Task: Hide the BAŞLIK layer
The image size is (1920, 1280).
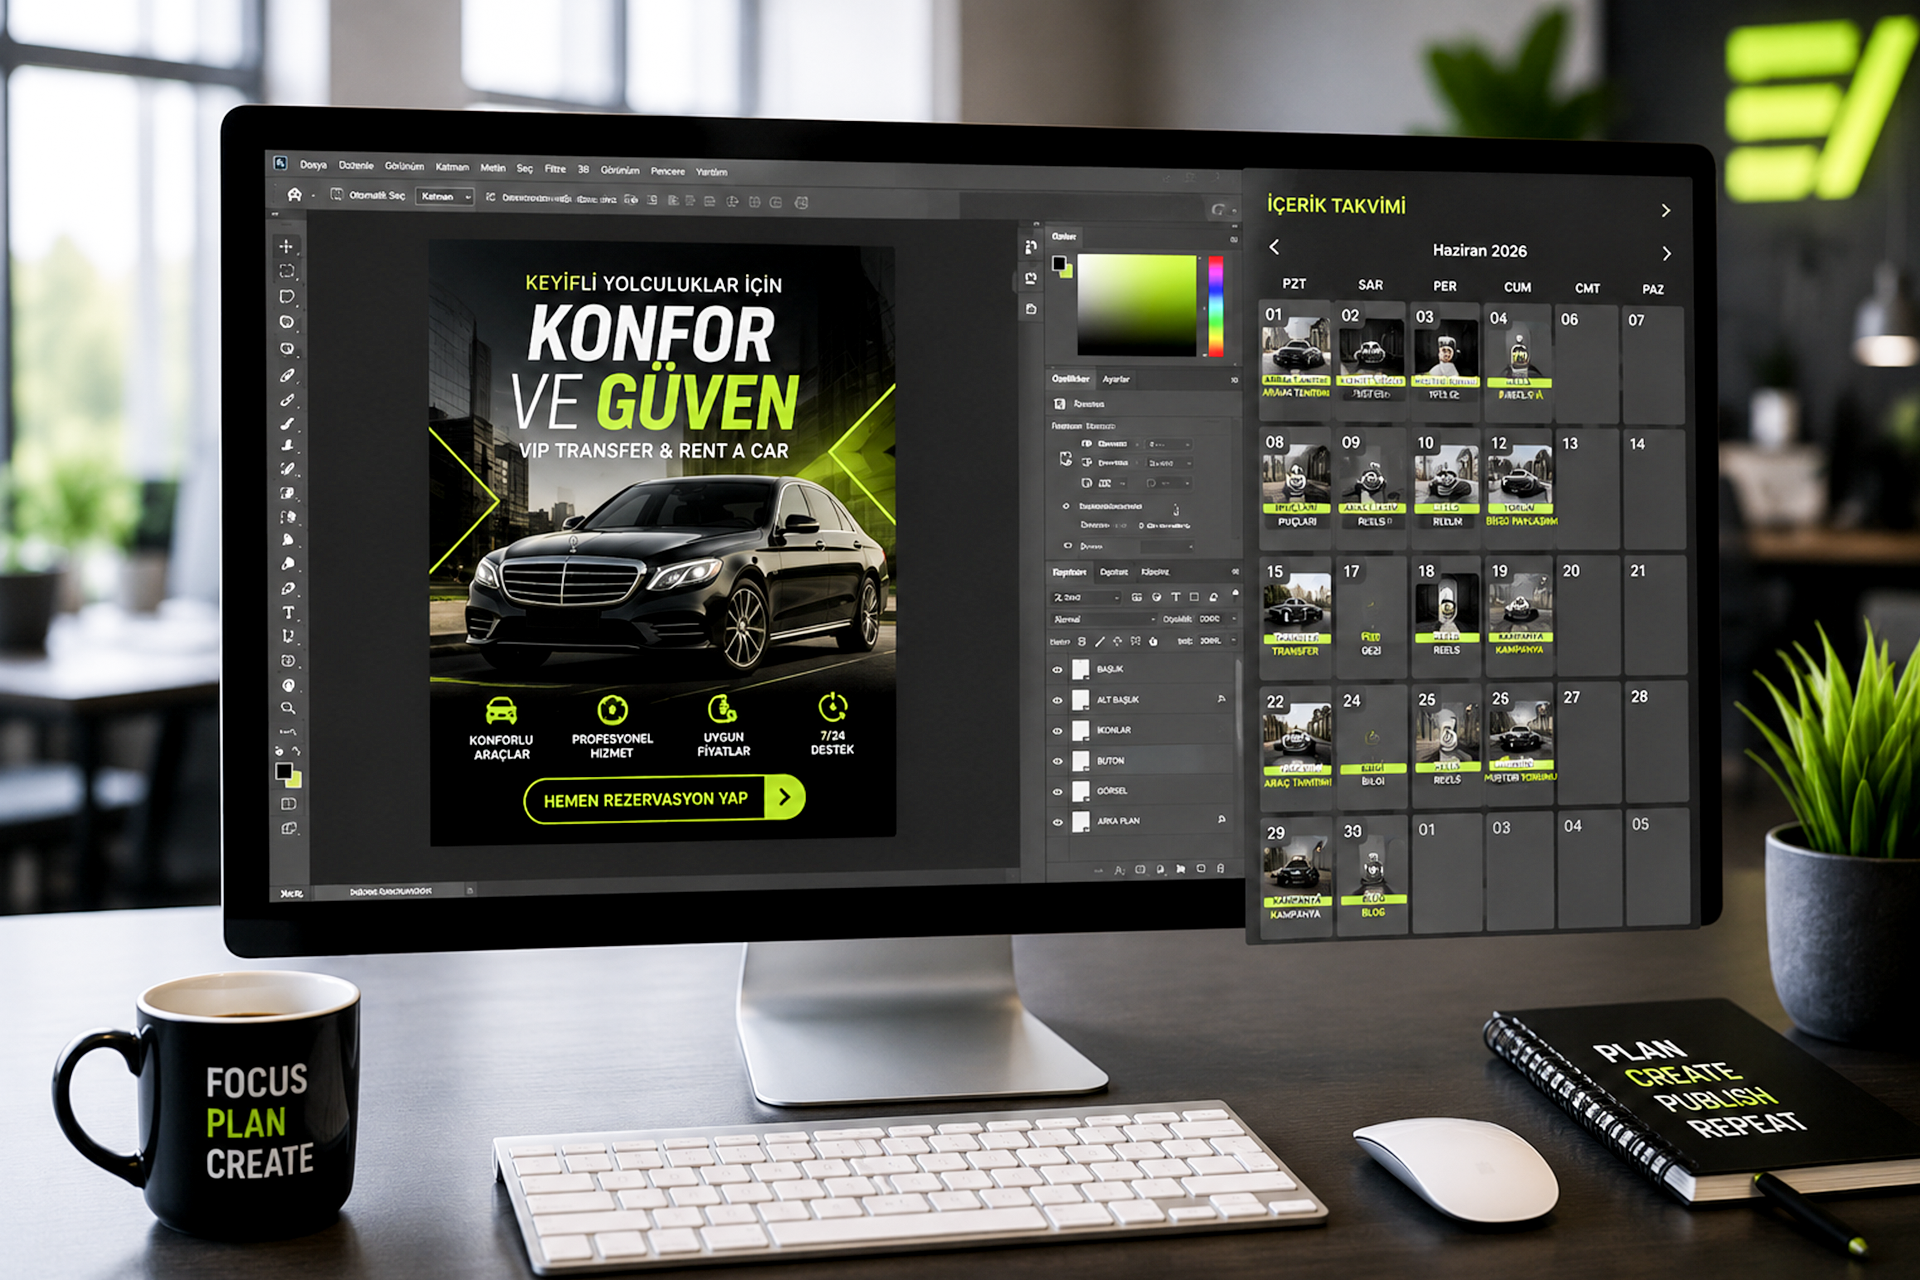Action: [1057, 670]
